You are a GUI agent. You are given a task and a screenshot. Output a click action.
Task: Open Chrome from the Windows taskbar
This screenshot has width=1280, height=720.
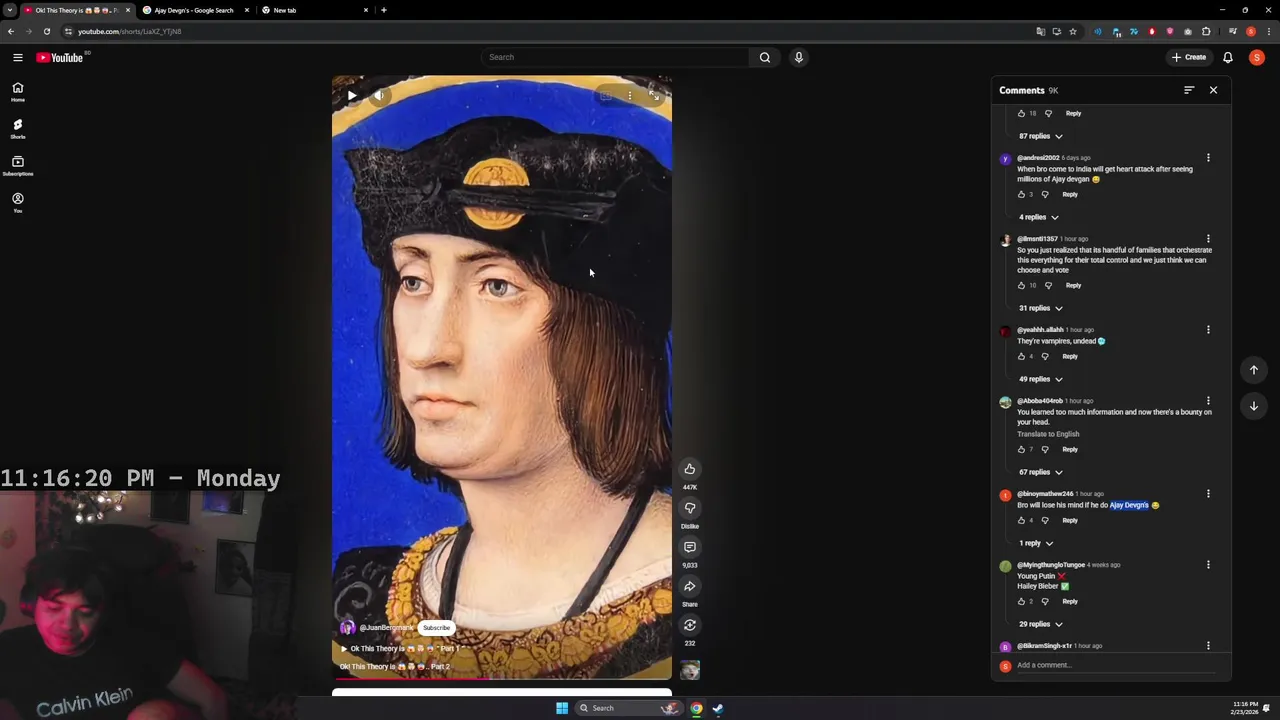point(696,708)
